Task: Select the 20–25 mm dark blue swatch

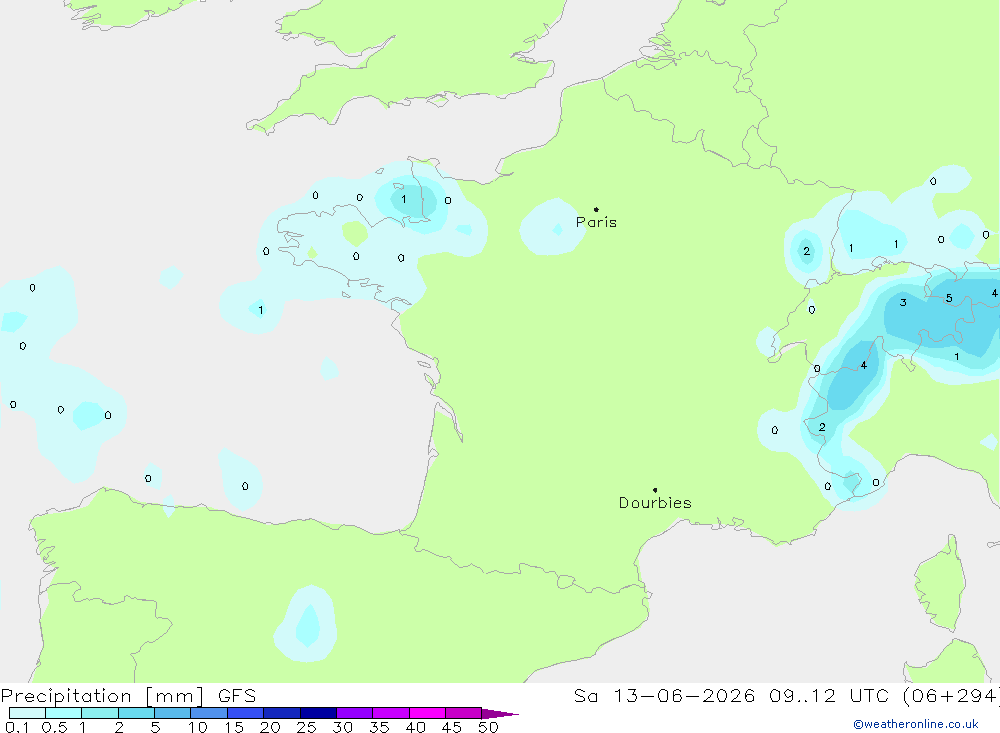Action: tap(282, 713)
